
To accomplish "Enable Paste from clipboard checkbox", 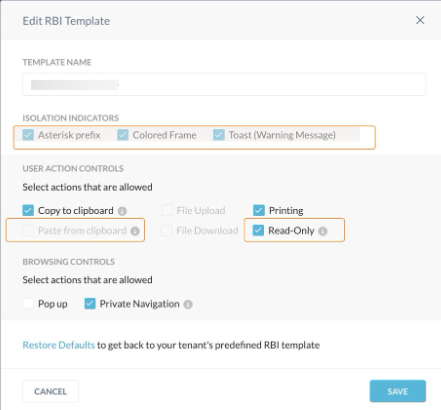I will [x=28, y=230].
